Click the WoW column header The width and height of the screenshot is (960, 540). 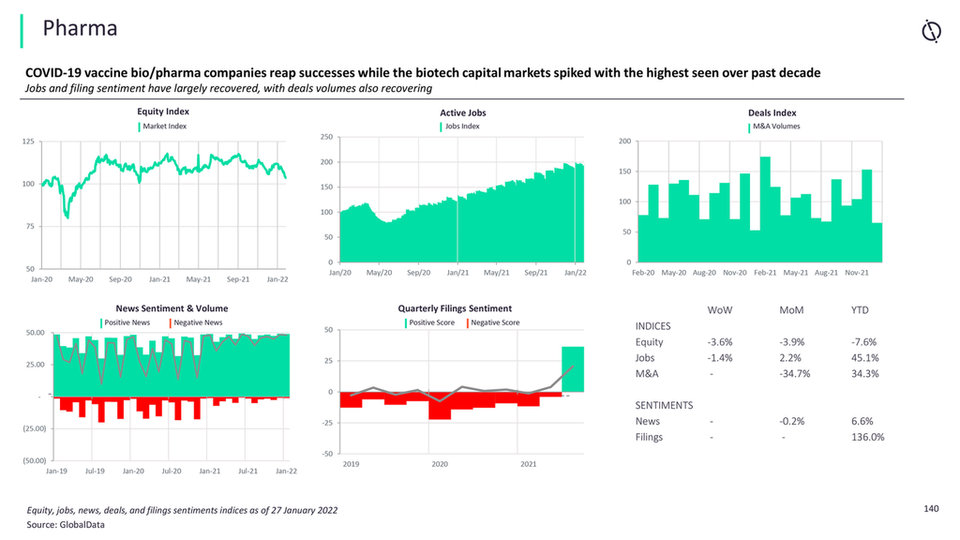[x=719, y=310]
